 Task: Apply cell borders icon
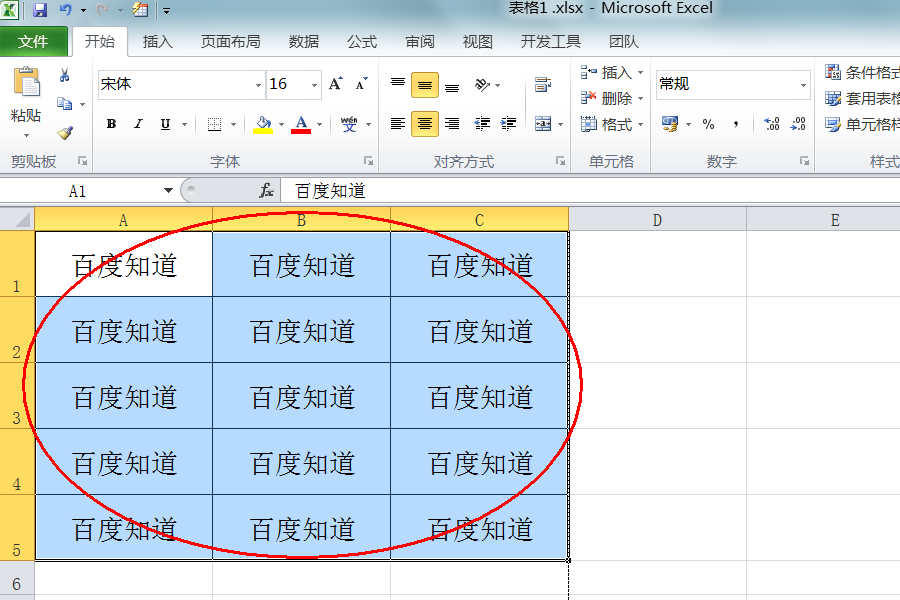click(x=214, y=124)
